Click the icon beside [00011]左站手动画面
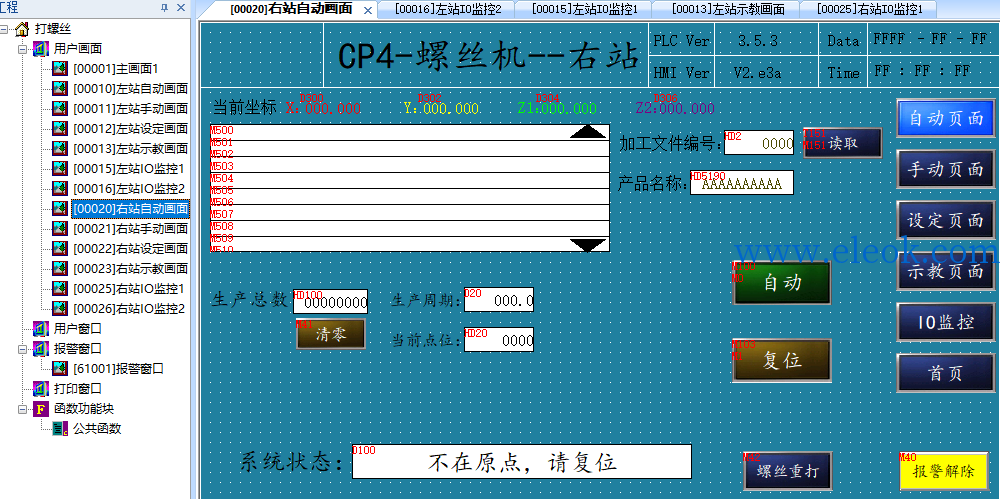Screen dimensions: 1000x499 coord(60,108)
